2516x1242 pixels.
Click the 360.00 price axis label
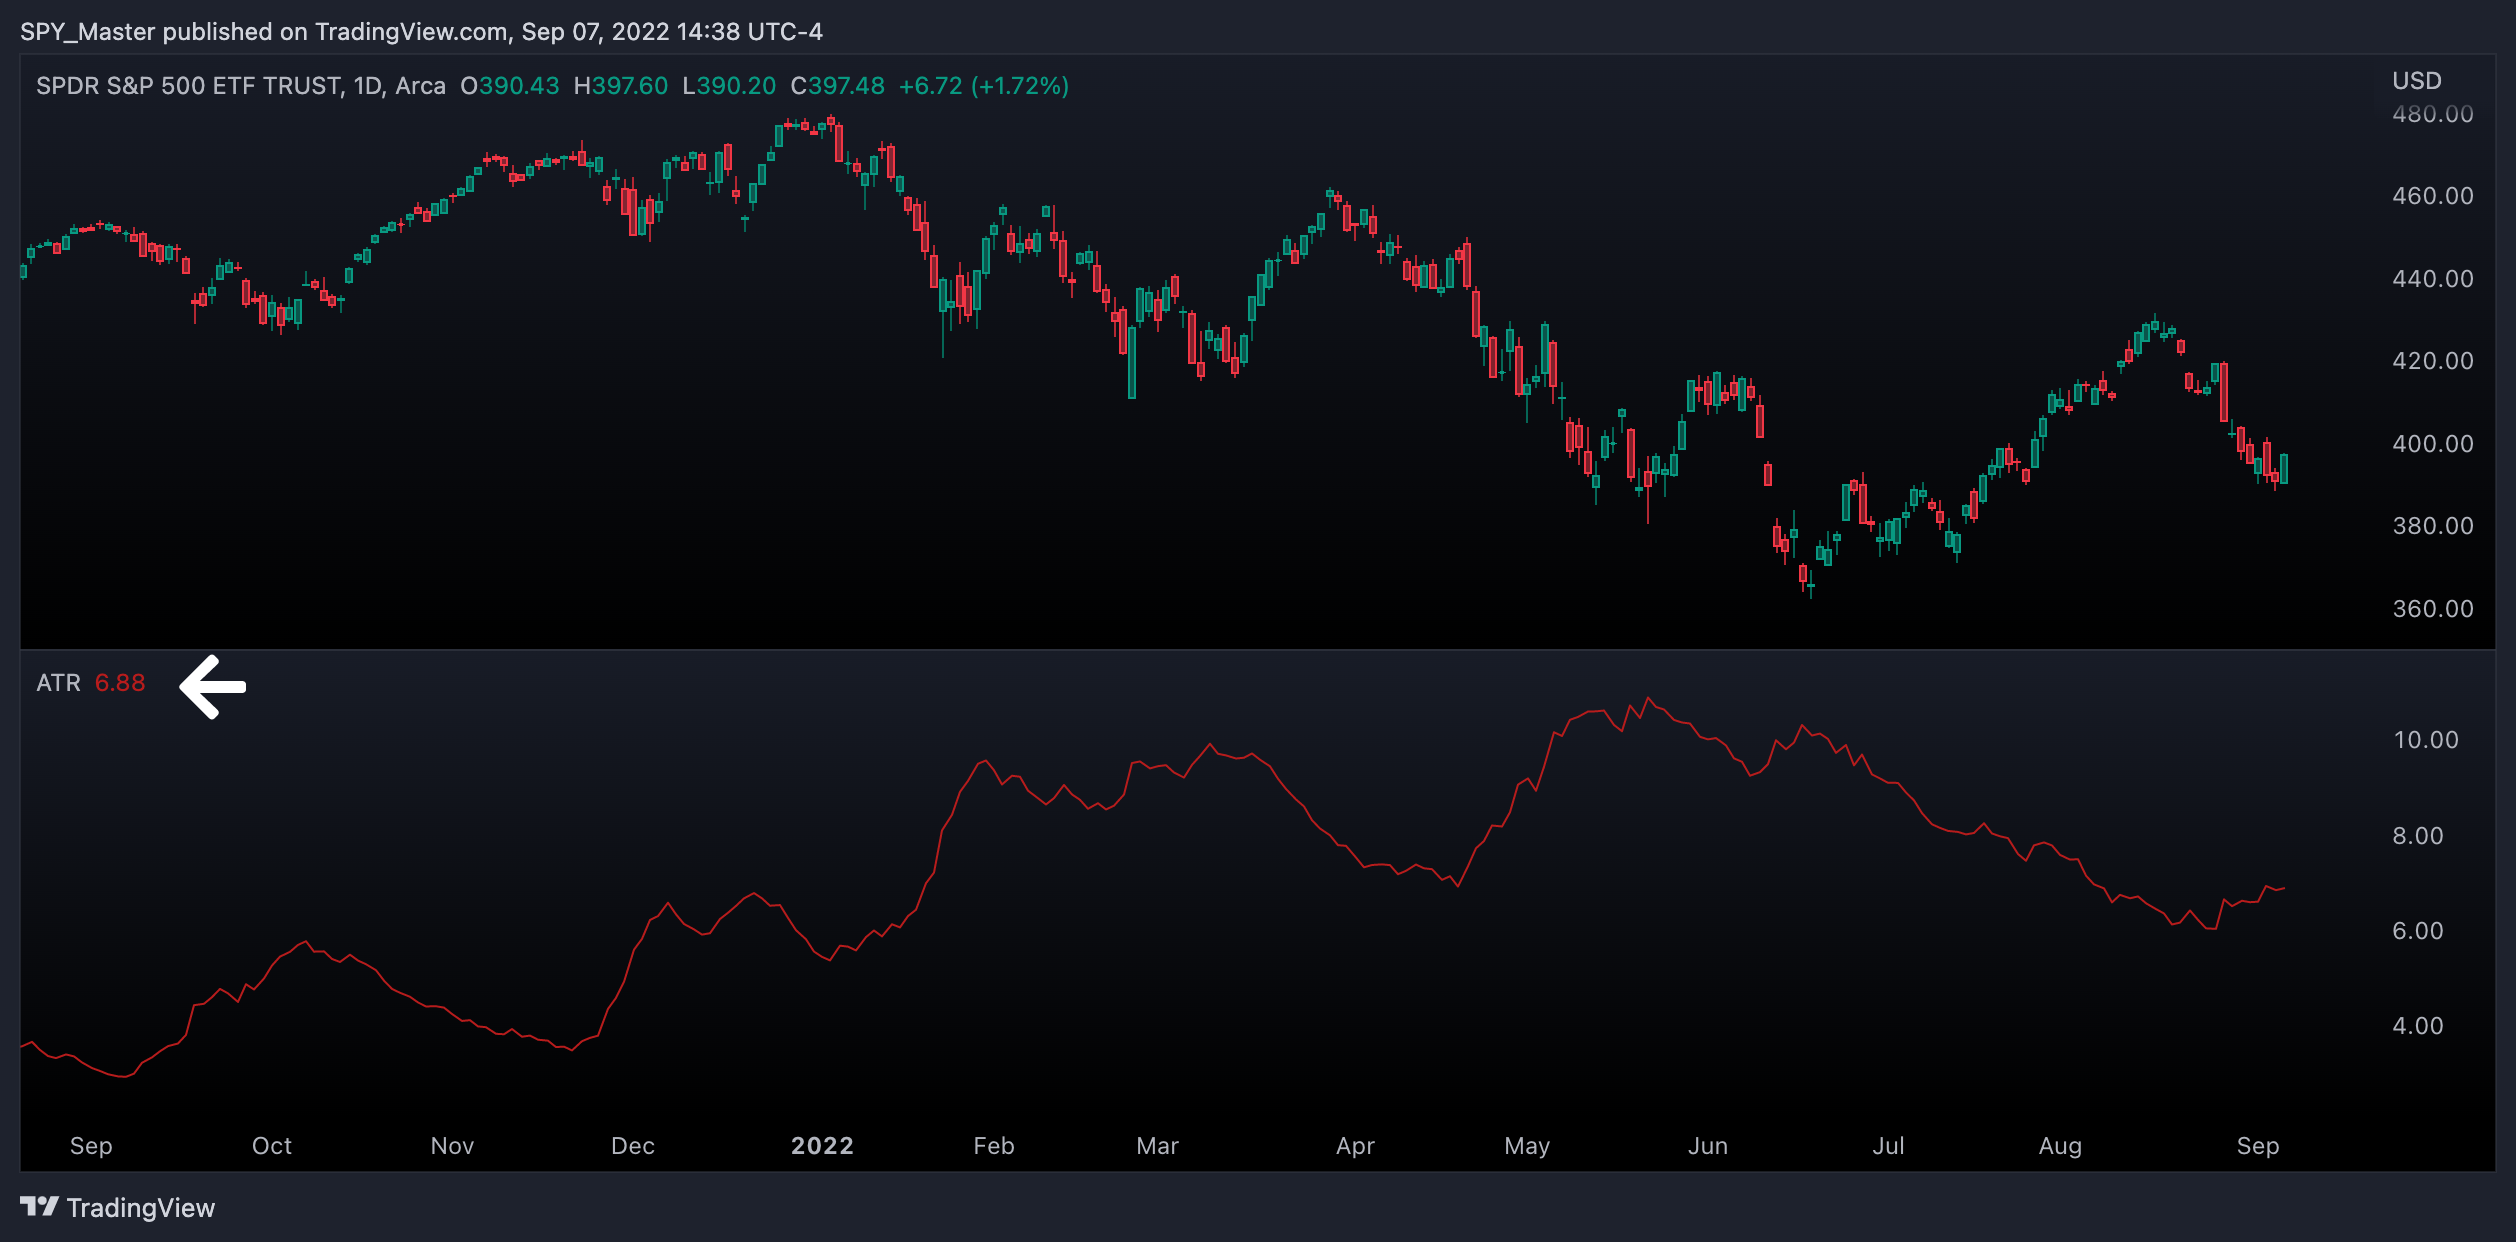2433,609
